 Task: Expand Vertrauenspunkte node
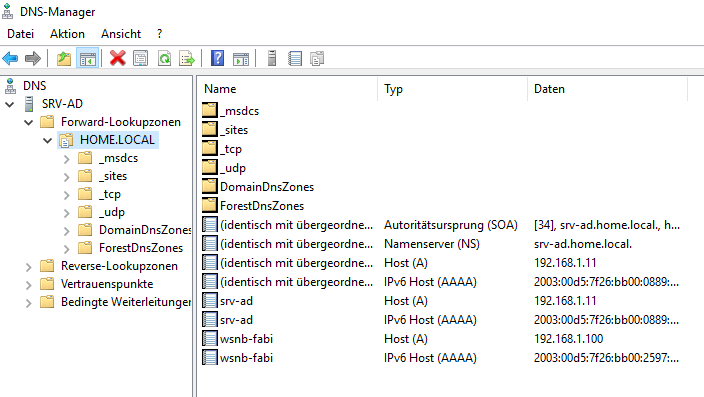pos(28,285)
